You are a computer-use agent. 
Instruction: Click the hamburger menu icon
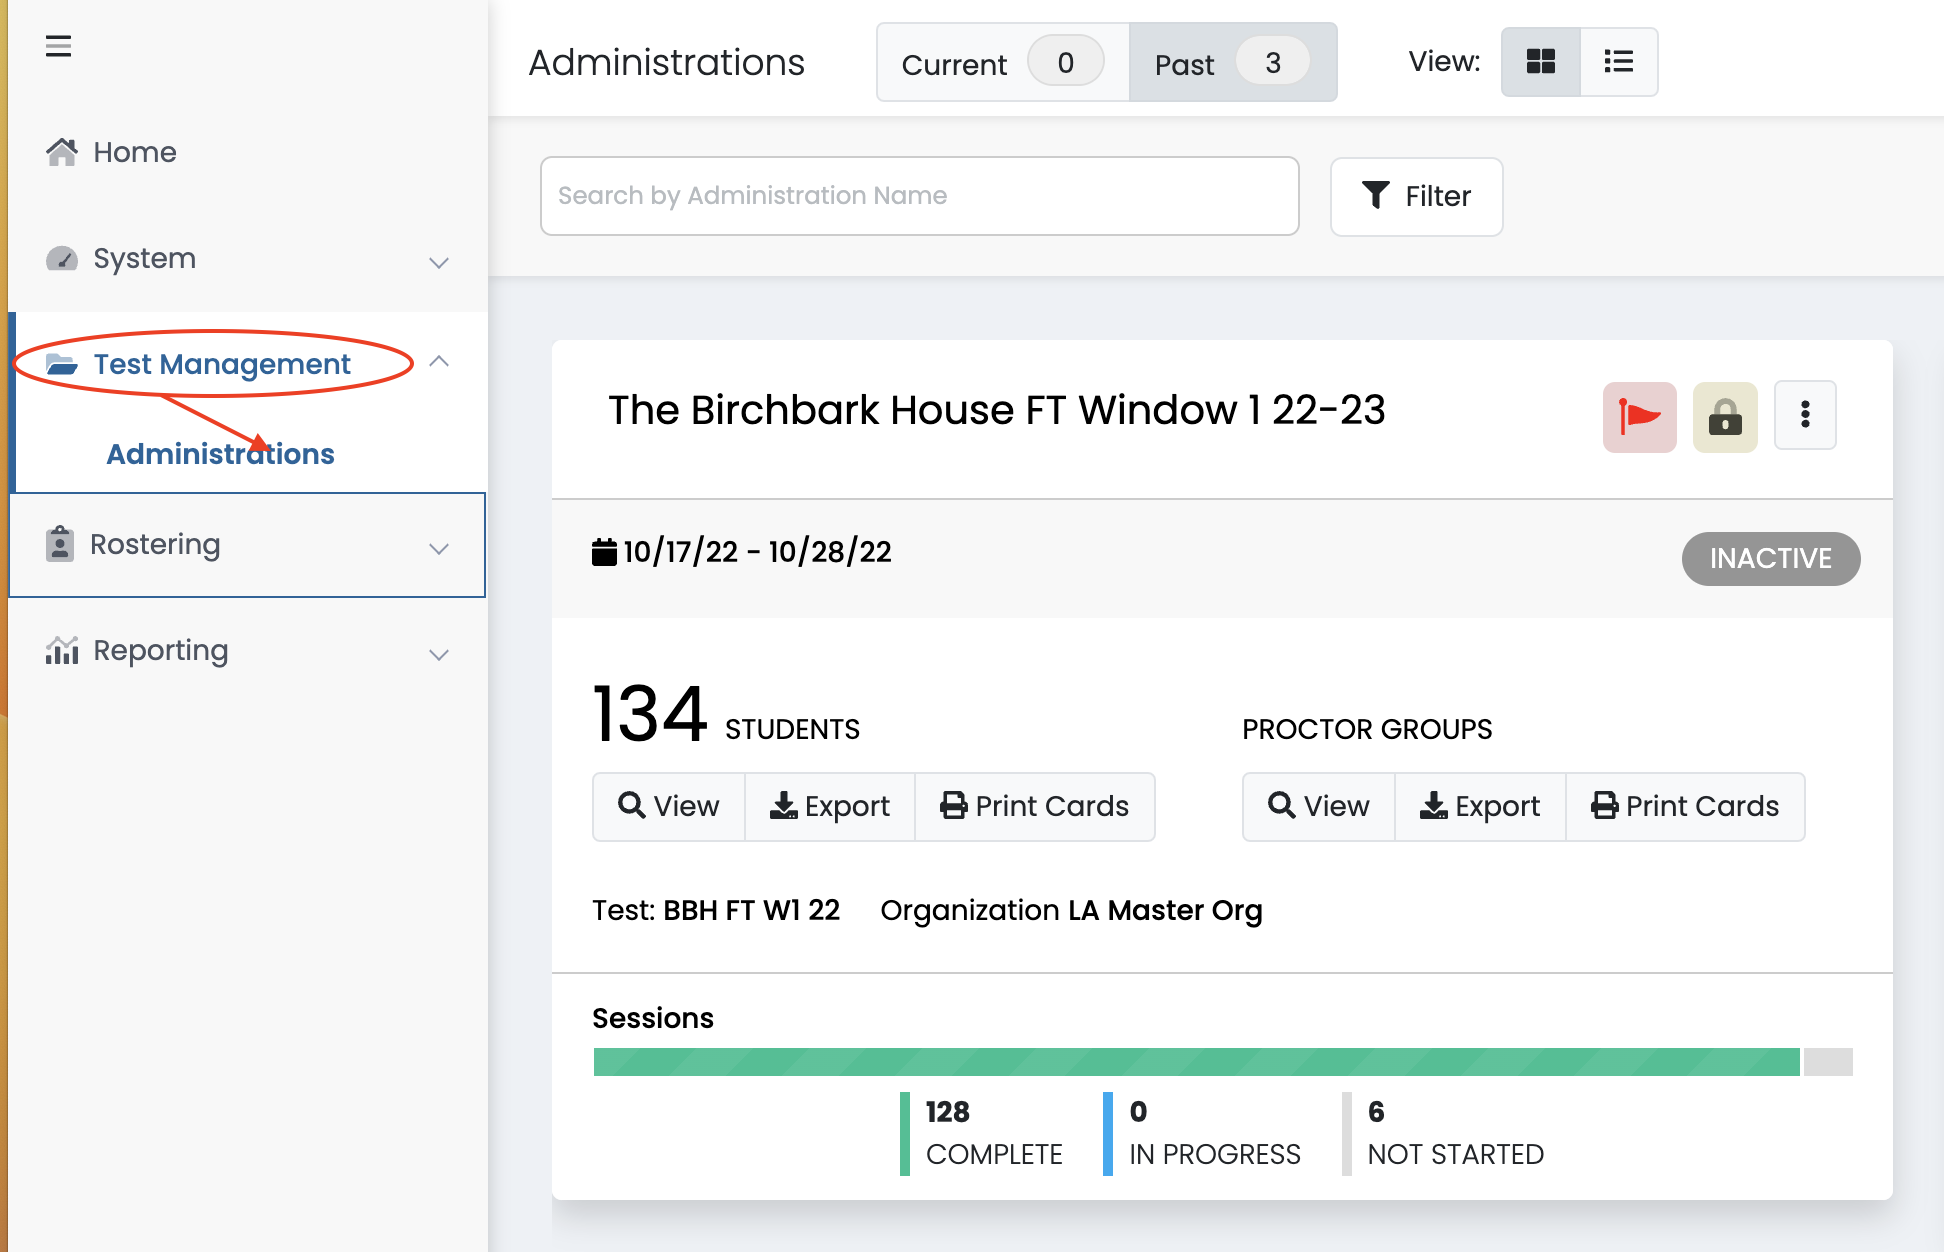click(58, 46)
